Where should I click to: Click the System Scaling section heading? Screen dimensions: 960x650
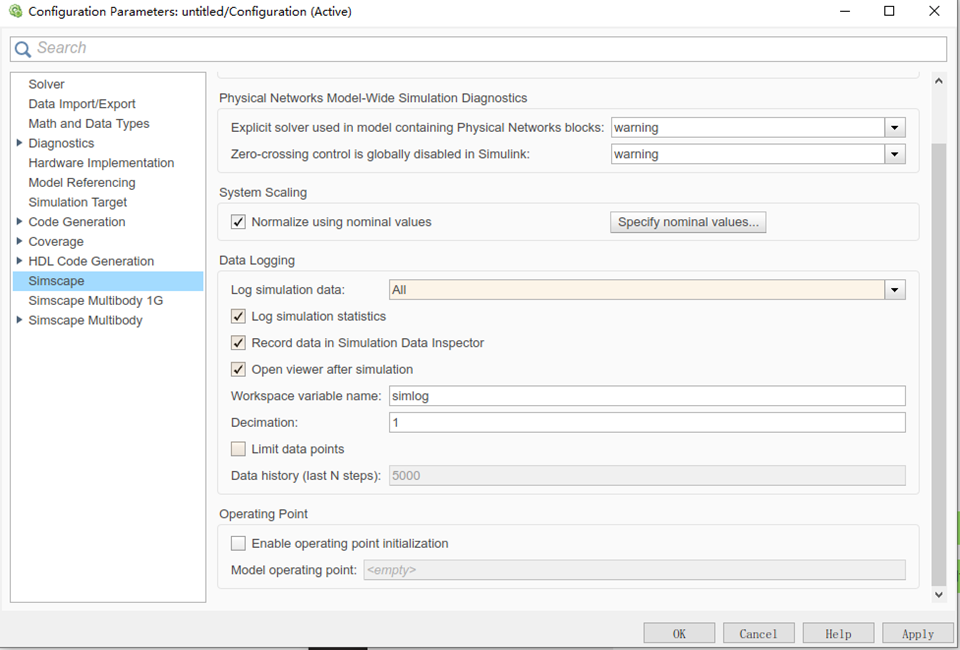tap(263, 192)
